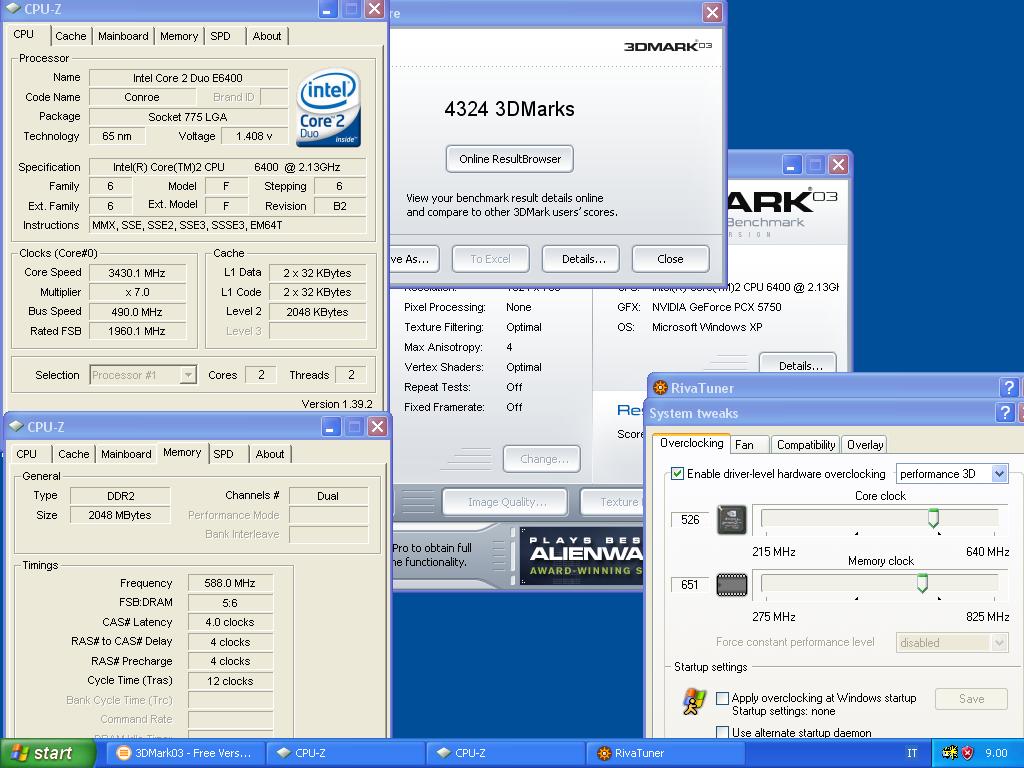Click the taskbar clock showing 9.00
Image resolution: width=1024 pixels, height=768 pixels.
[x=996, y=753]
